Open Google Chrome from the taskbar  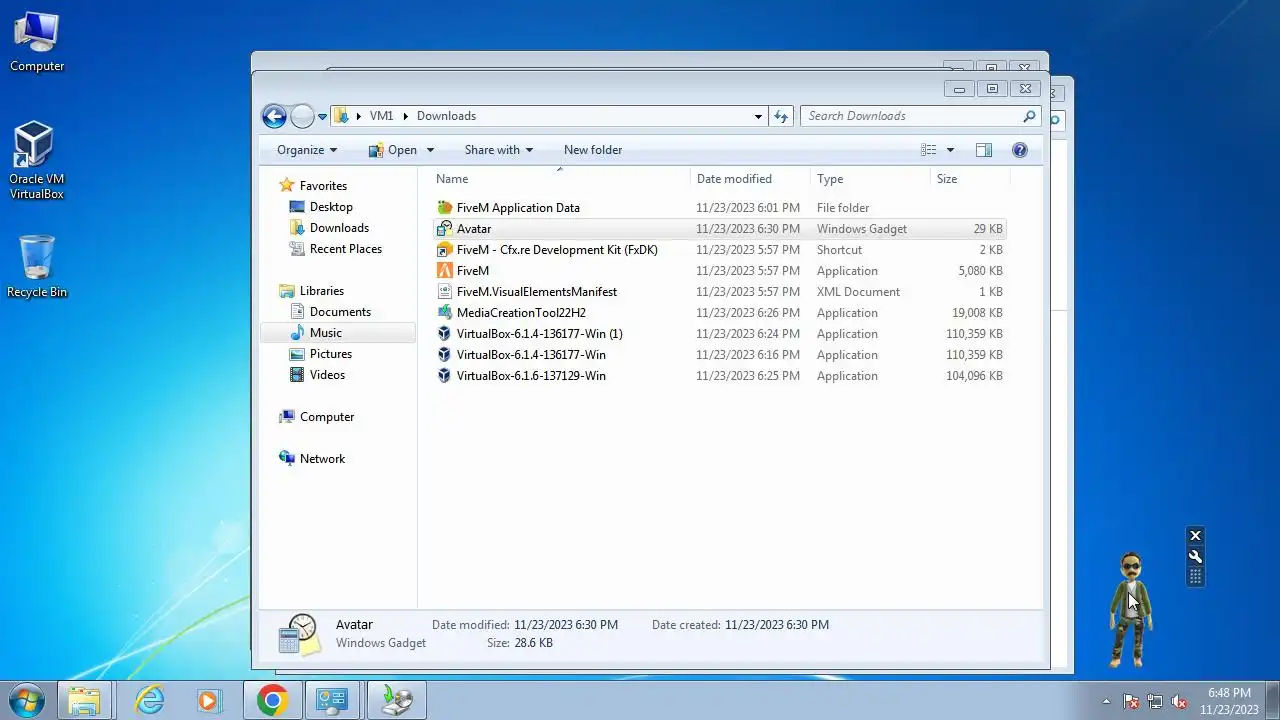272,700
